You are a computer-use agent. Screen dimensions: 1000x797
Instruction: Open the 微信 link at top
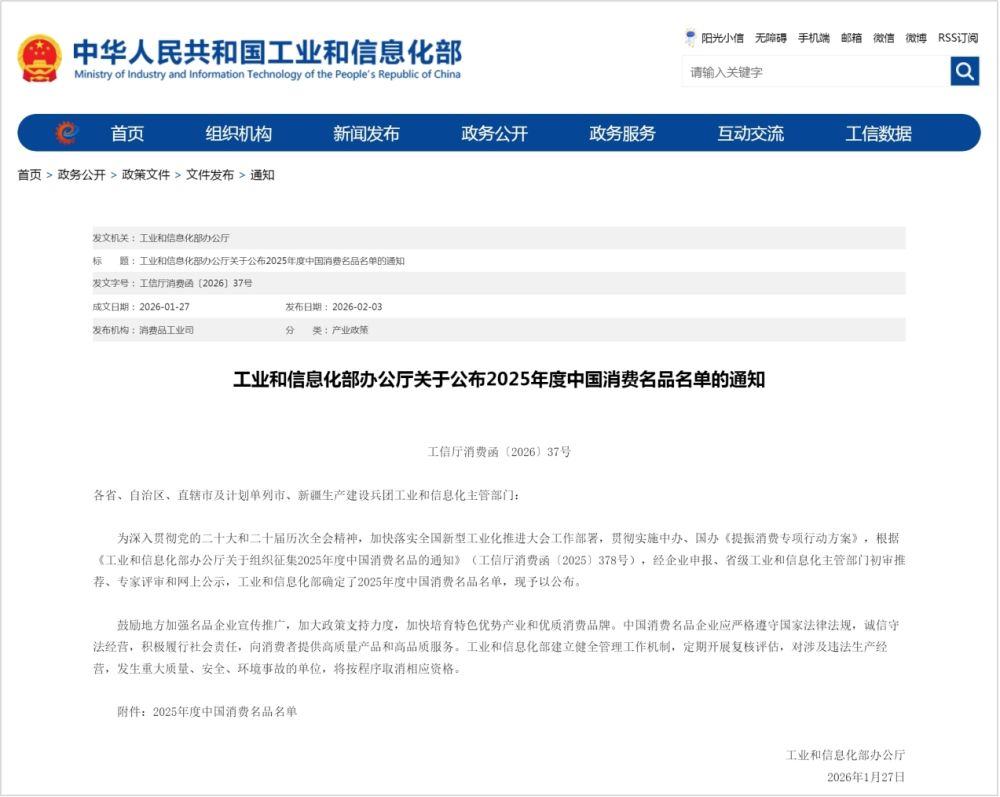(883, 38)
